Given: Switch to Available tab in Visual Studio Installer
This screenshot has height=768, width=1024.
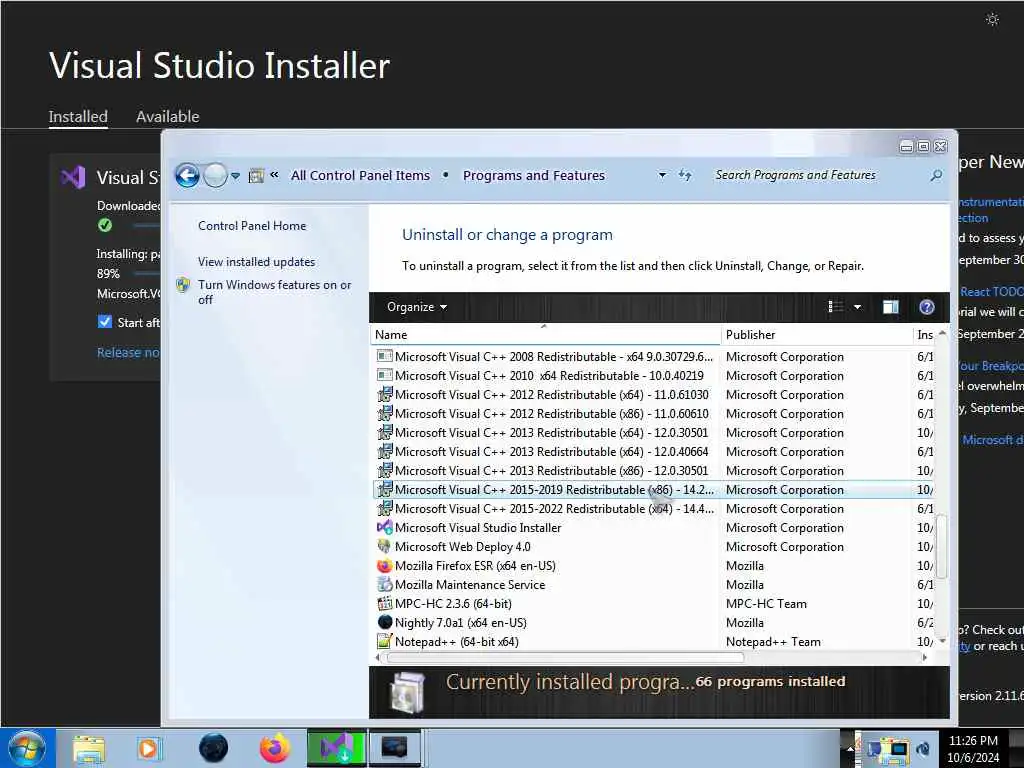Looking at the screenshot, I should pyautogui.click(x=168, y=116).
